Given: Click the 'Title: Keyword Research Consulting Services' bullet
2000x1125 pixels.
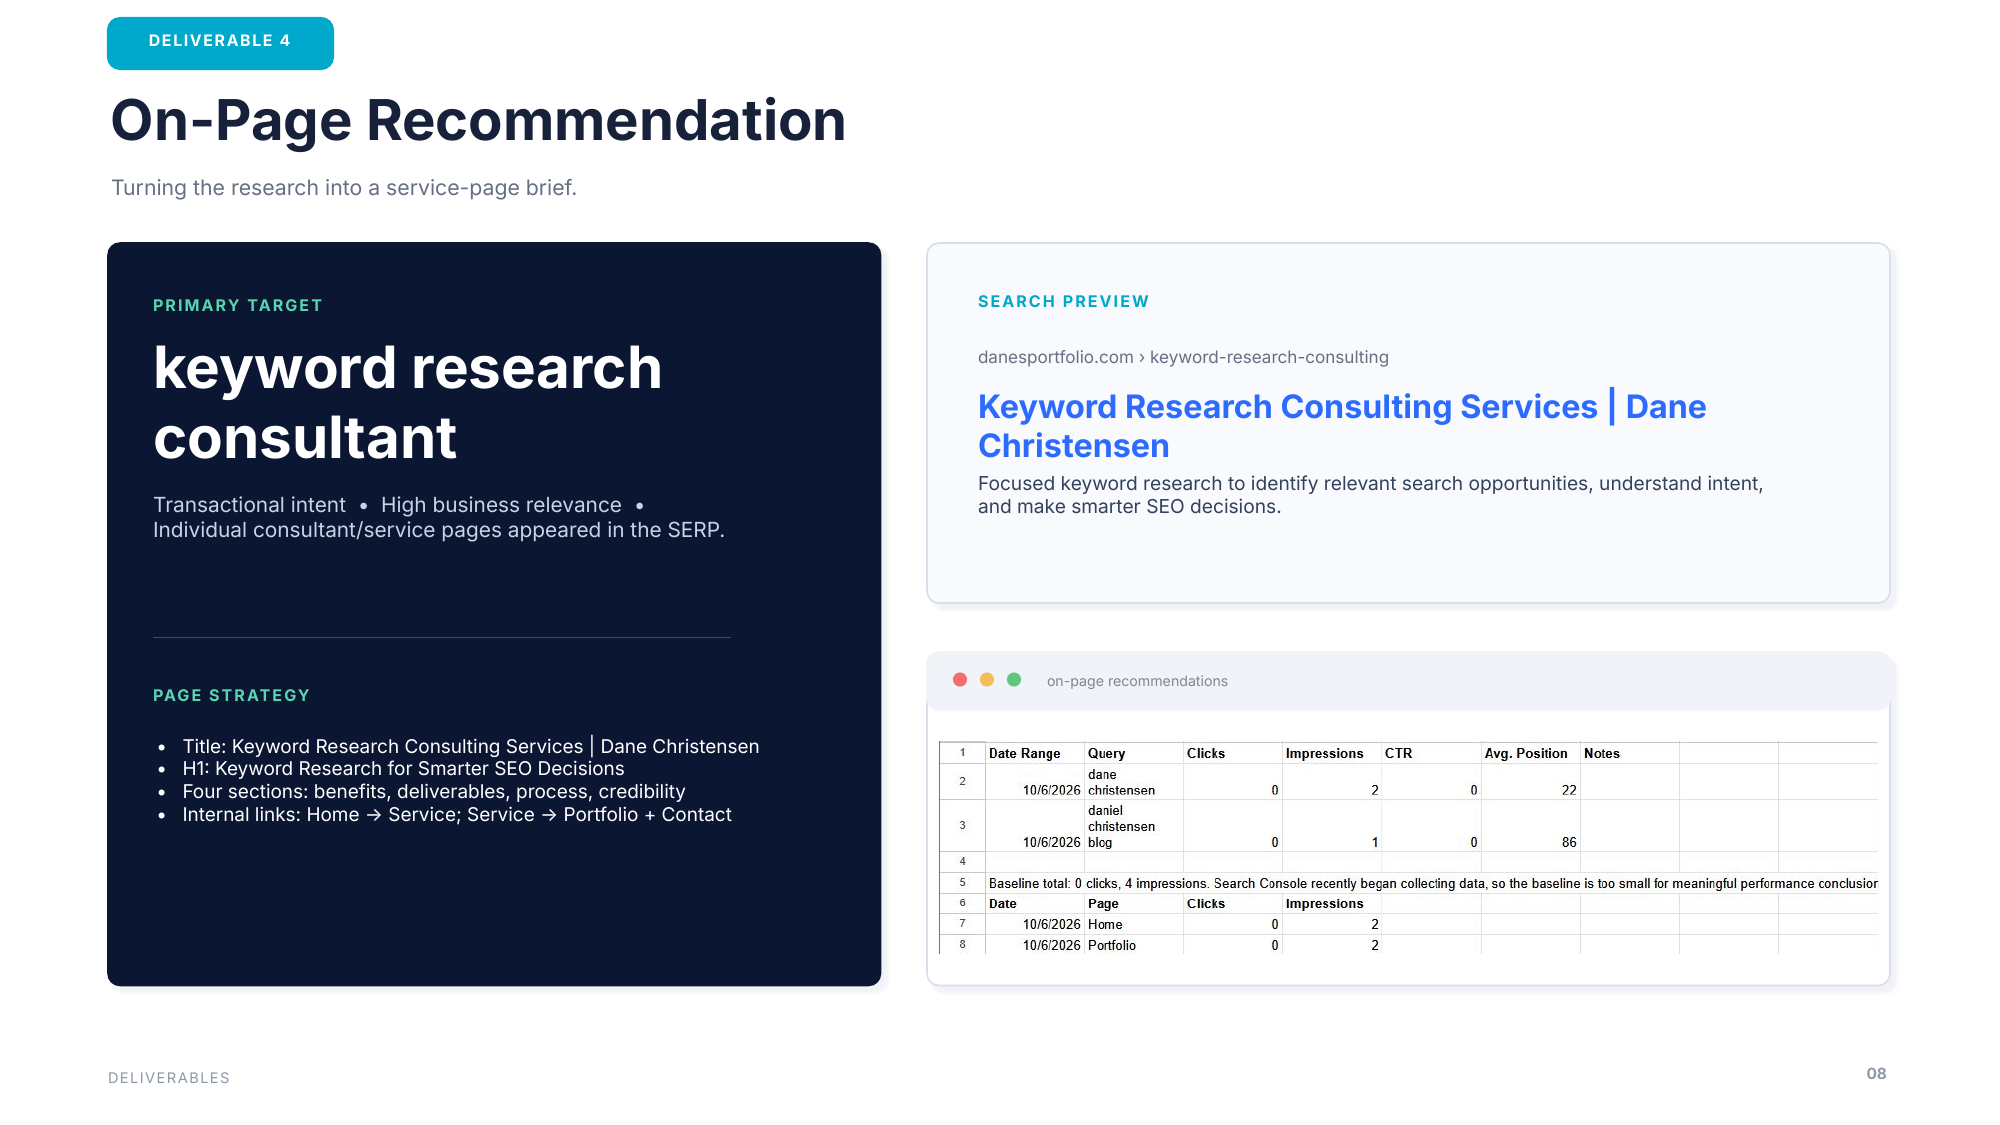Looking at the screenshot, I should click(x=471, y=746).
